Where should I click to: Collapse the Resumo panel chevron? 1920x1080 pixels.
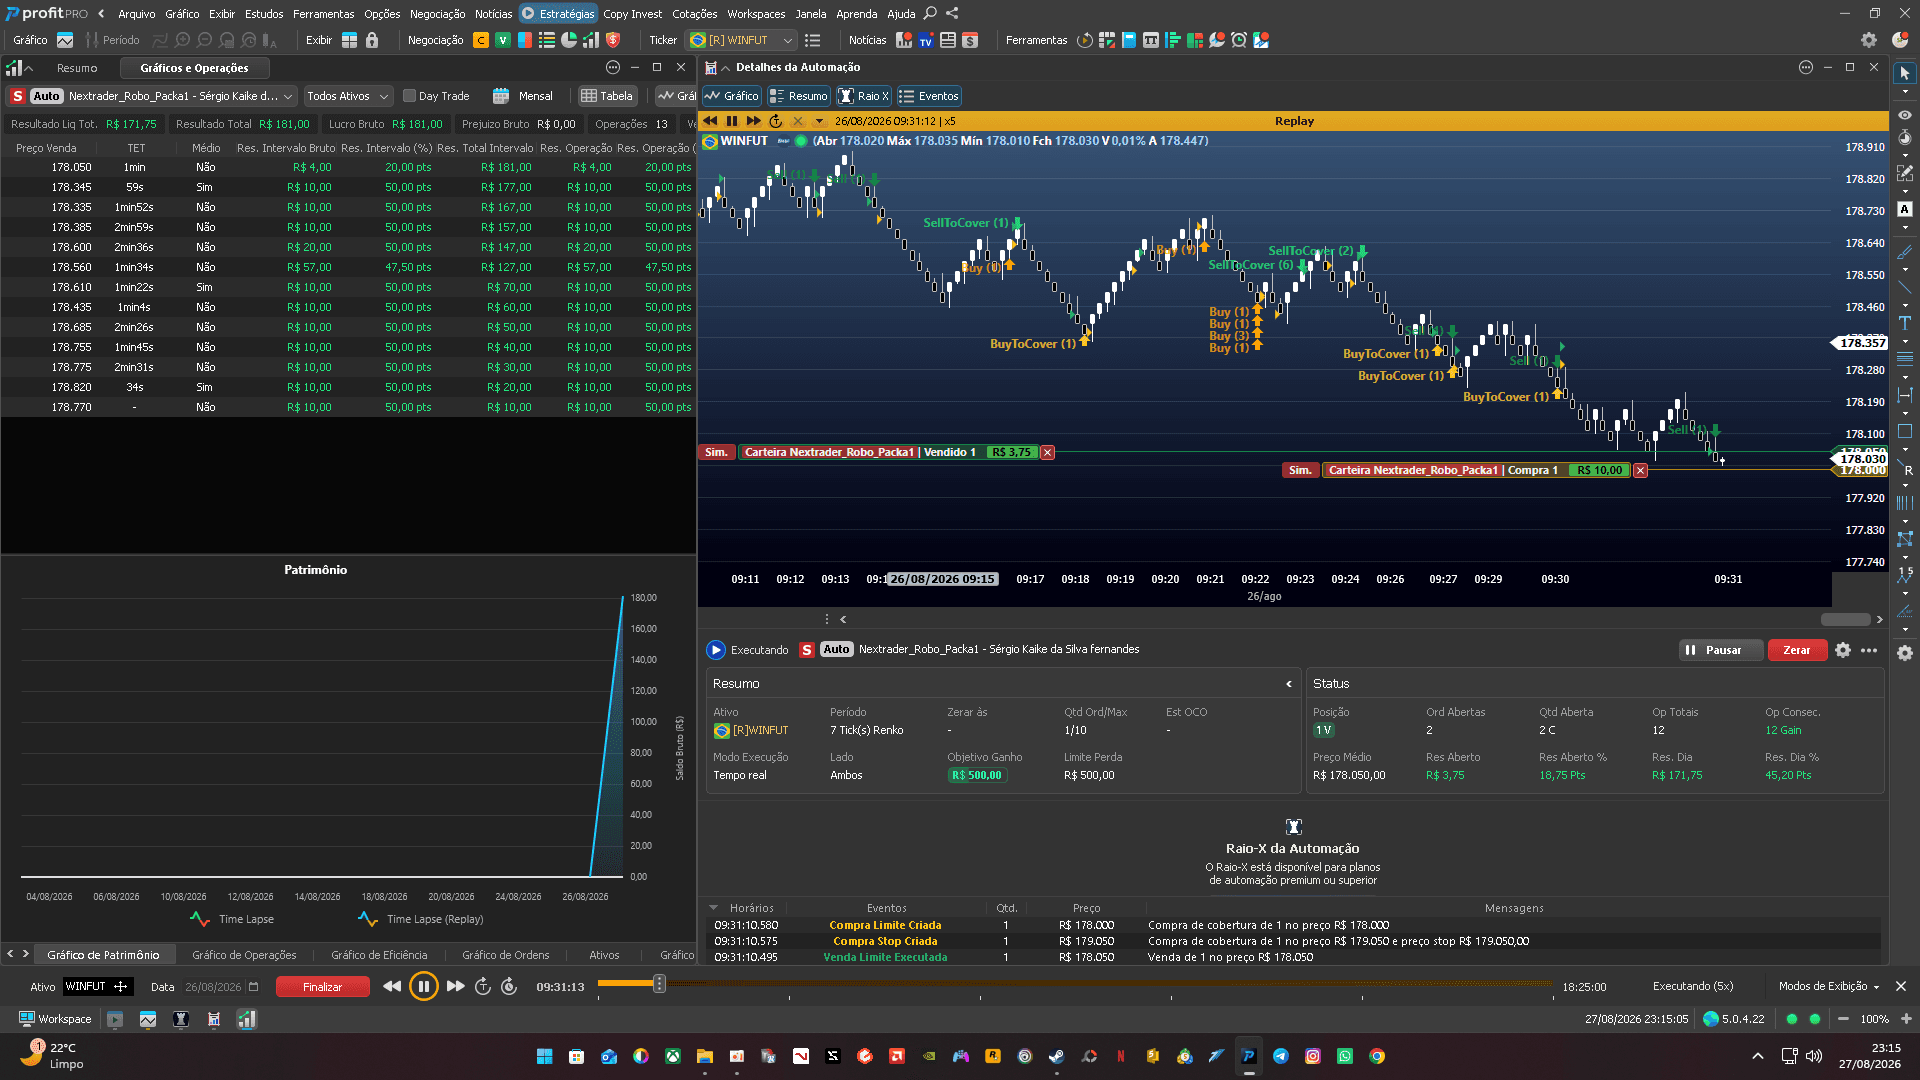(1289, 684)
